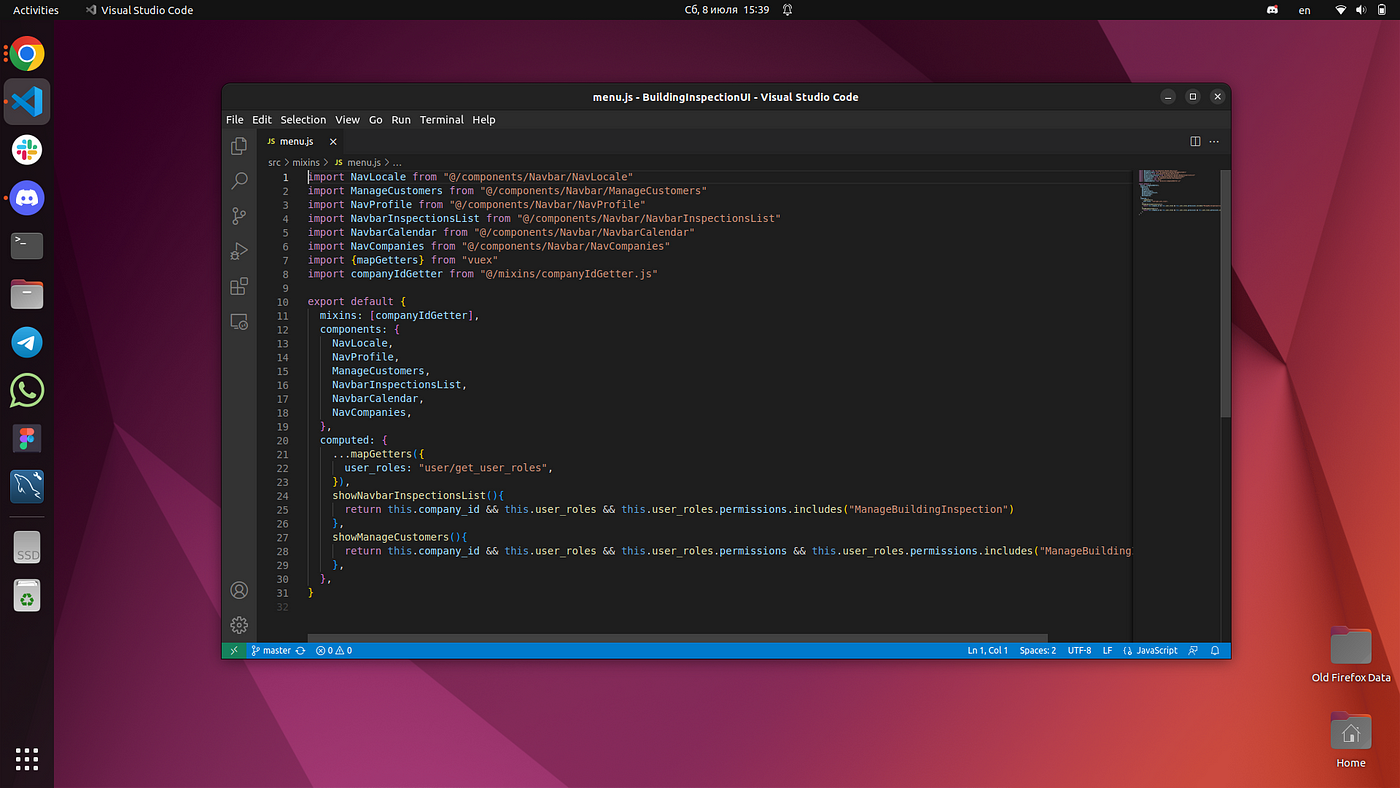Launch Discord from the Ubuntu dock
1400x788 pixels.
click(x=27, y=198)
